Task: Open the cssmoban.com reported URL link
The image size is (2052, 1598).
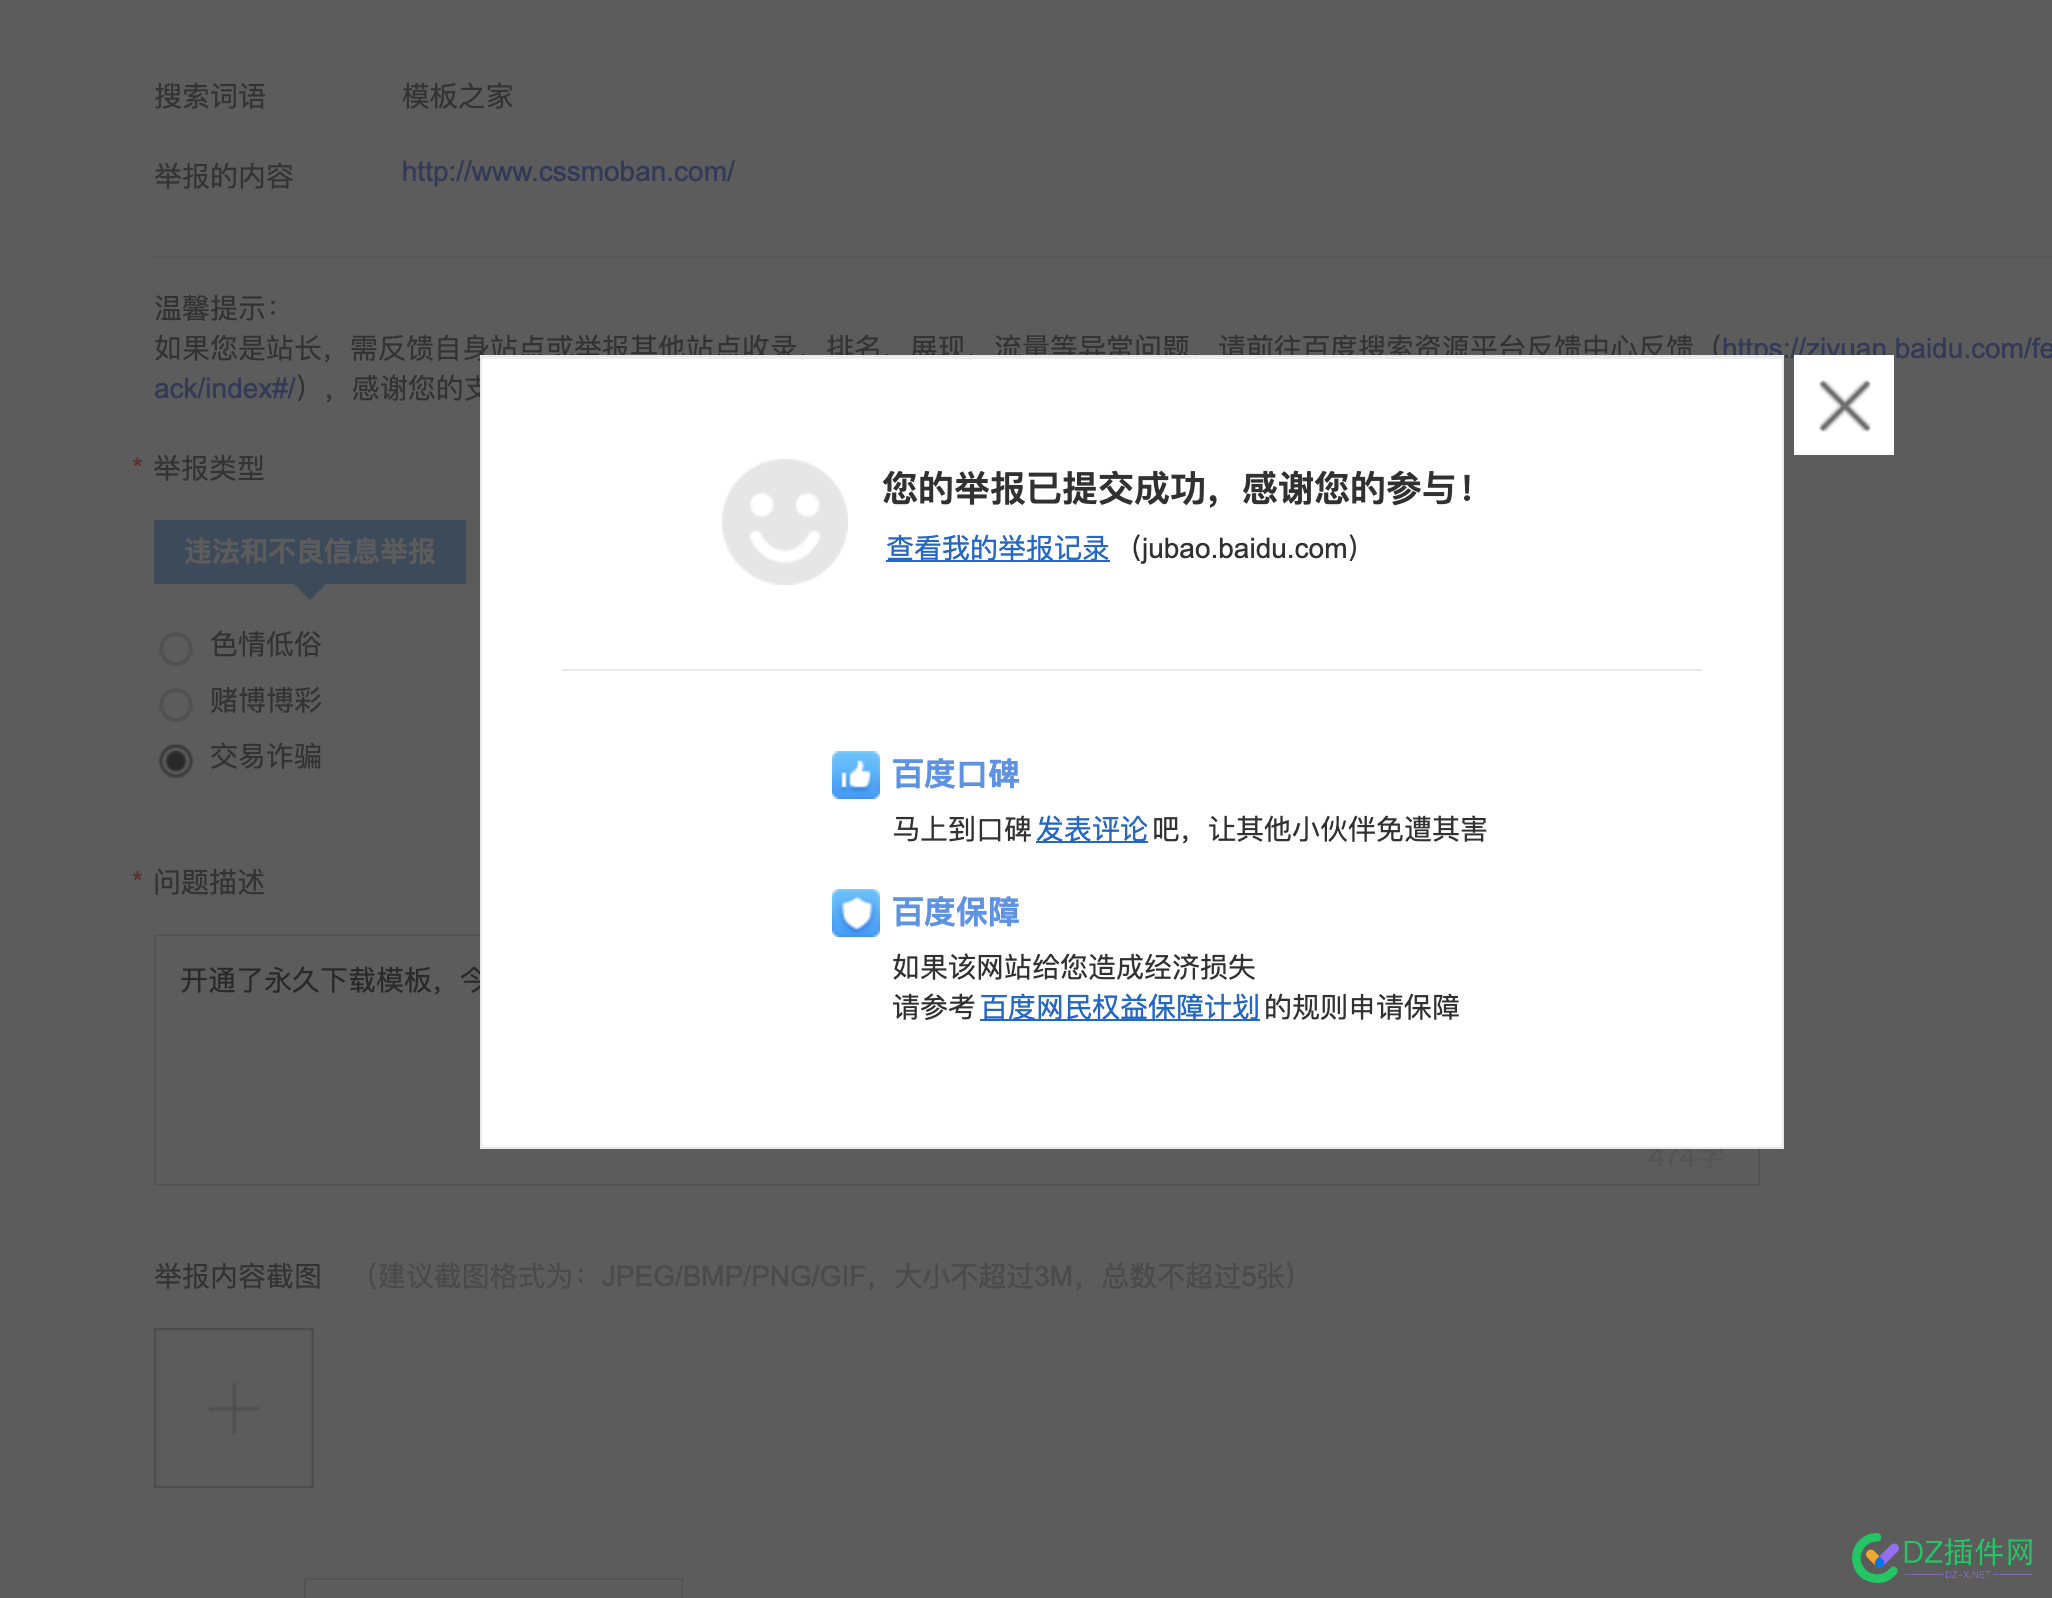Action: (568, 172)
